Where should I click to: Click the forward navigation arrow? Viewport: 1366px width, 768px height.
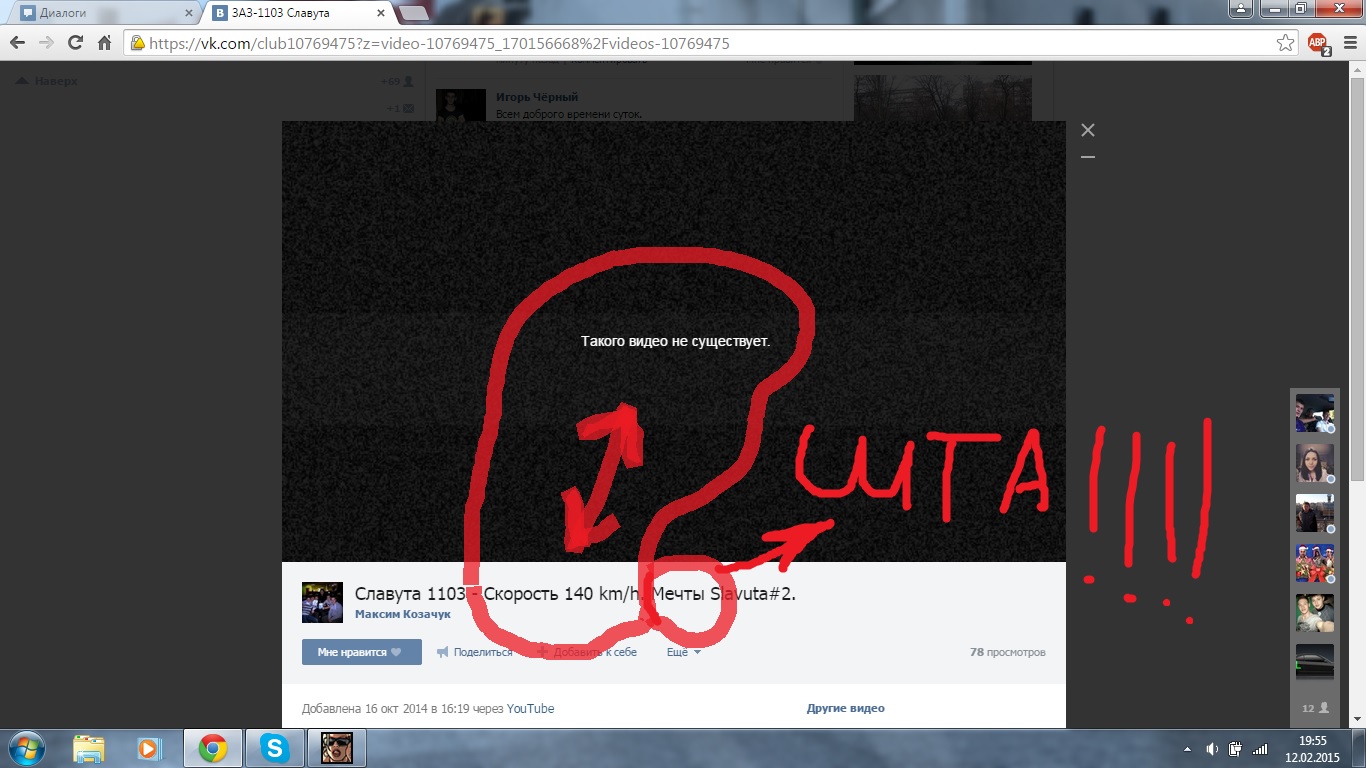(x=46, y=43)
